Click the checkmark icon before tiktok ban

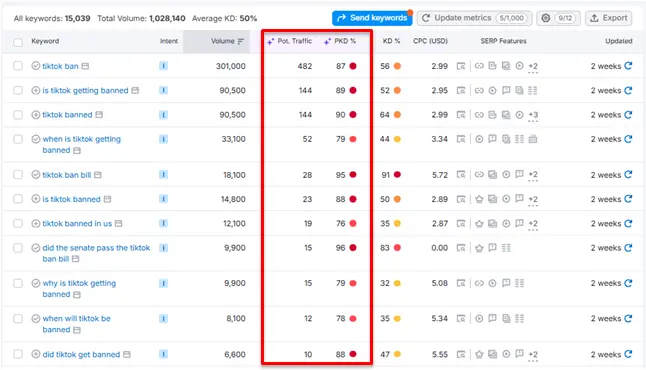(36, 66)
